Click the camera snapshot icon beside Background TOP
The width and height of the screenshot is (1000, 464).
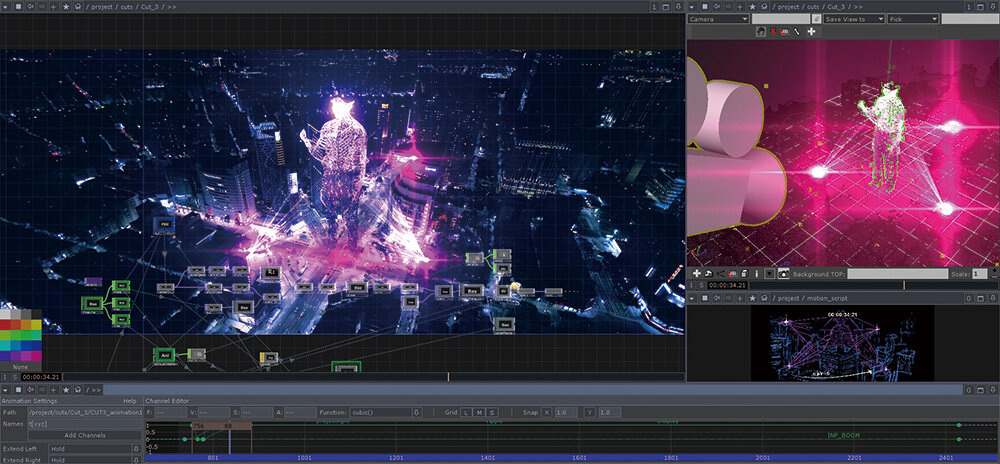point(783,273)
